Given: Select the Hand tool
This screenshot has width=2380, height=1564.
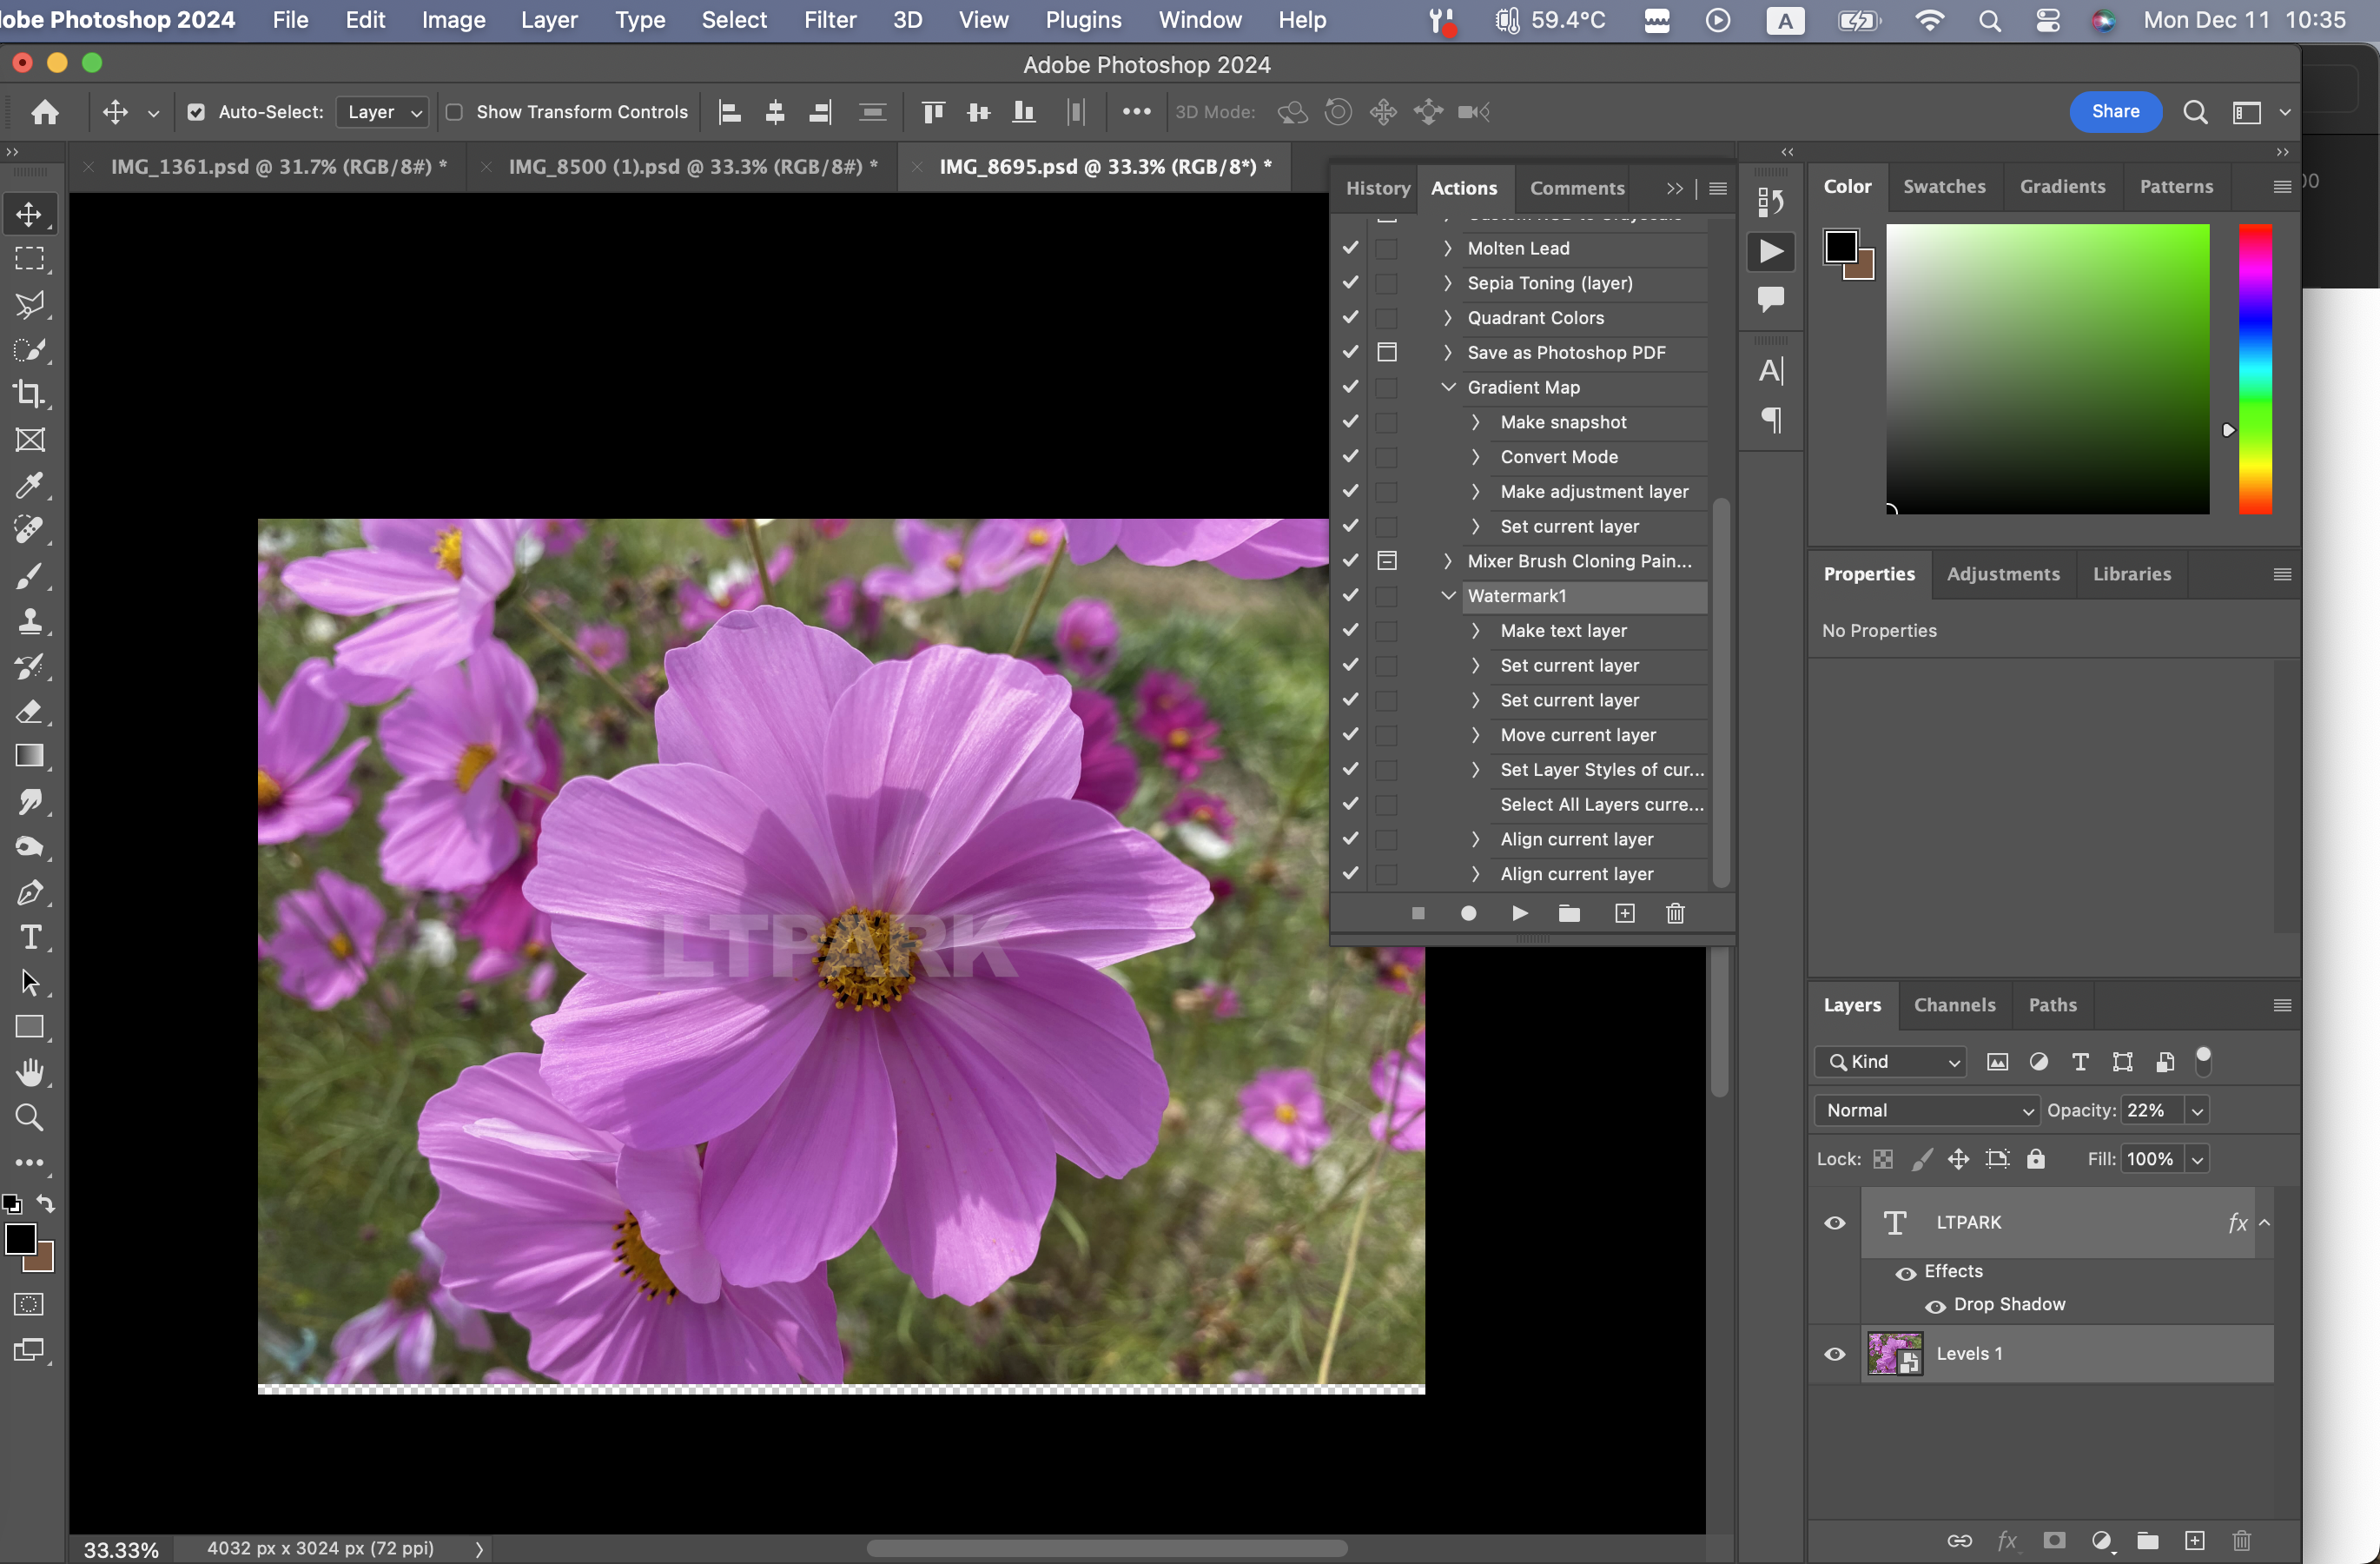Looking at the screenshot, I should point(29,1073).
